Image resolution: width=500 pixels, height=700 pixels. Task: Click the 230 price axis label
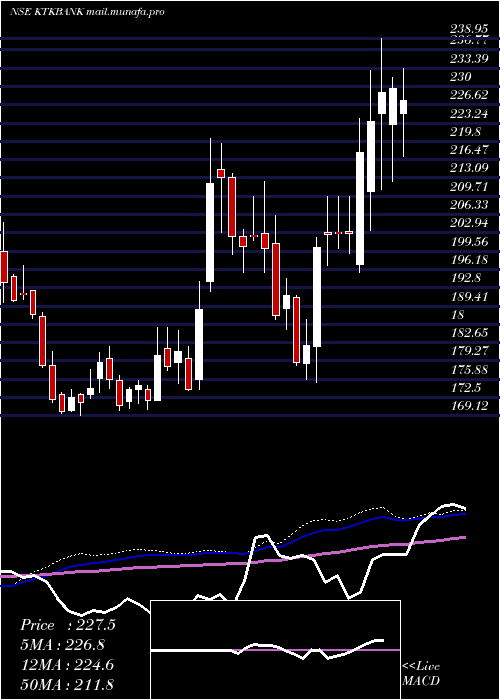coord(460,77)
